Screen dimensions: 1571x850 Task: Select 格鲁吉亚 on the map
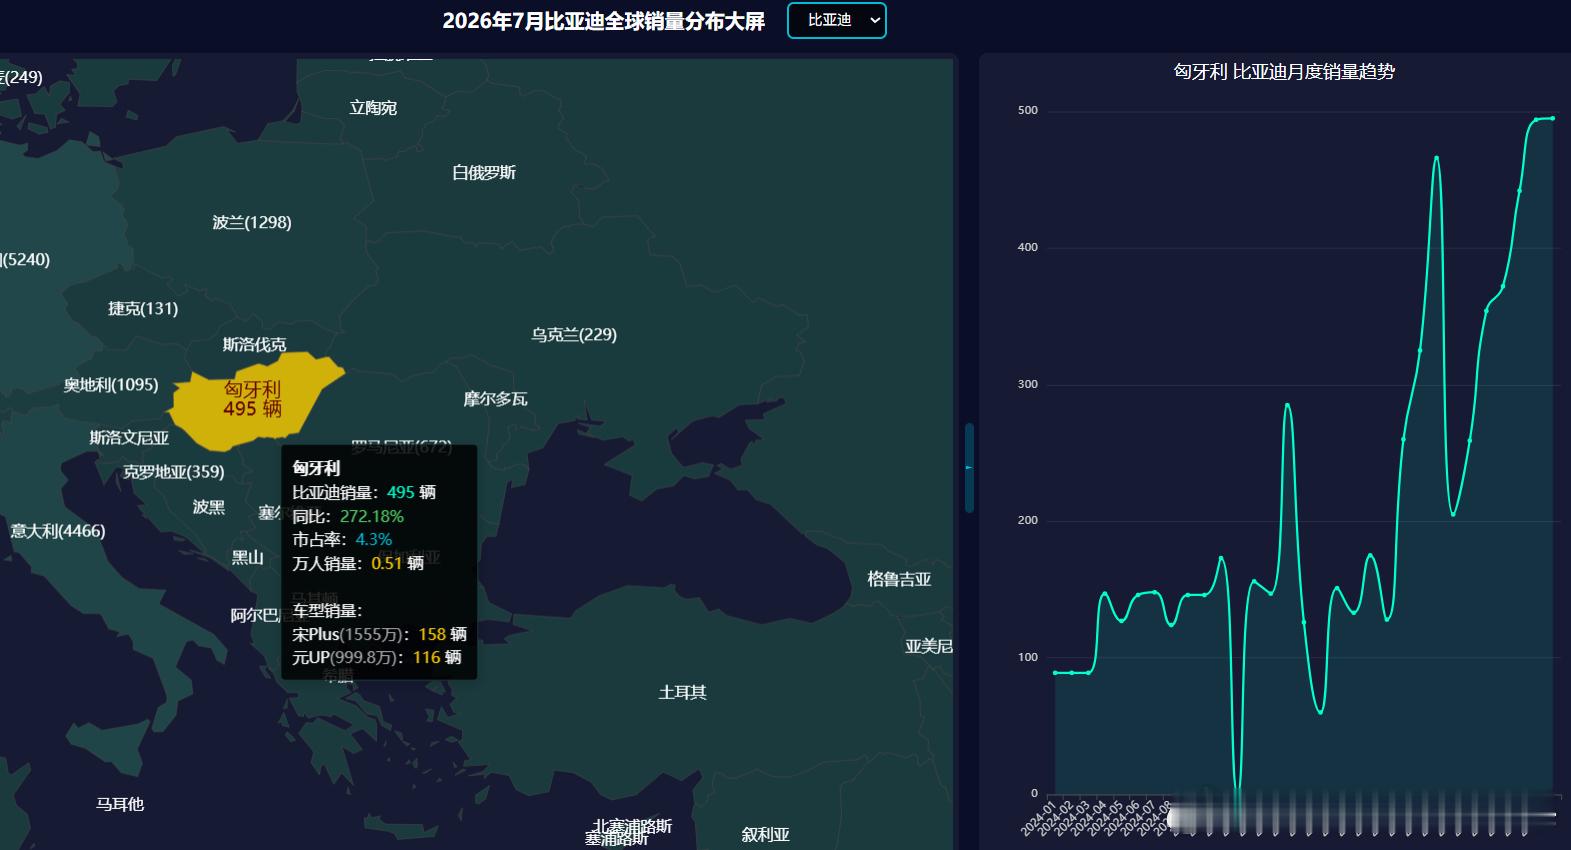point(899,579)
